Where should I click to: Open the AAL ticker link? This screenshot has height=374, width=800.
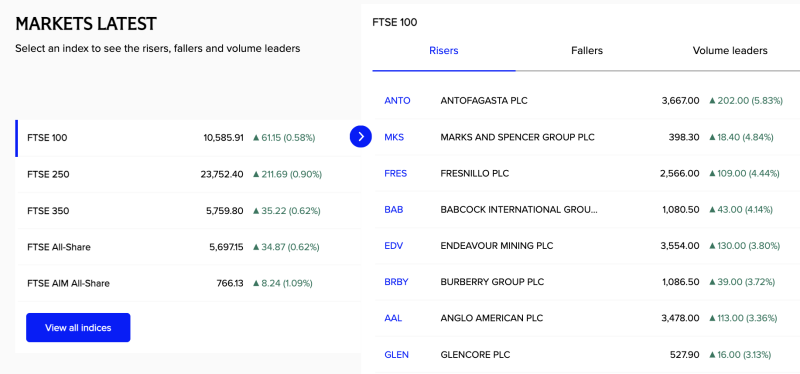pyautogui.click(x=393, y=318)
